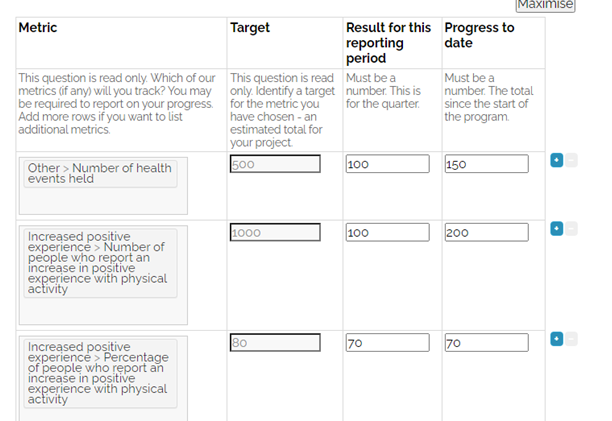This screenshot has height=421, width=612.
Task: Click the 'Progress to date' column header
Action: click(x=479, y=35)
